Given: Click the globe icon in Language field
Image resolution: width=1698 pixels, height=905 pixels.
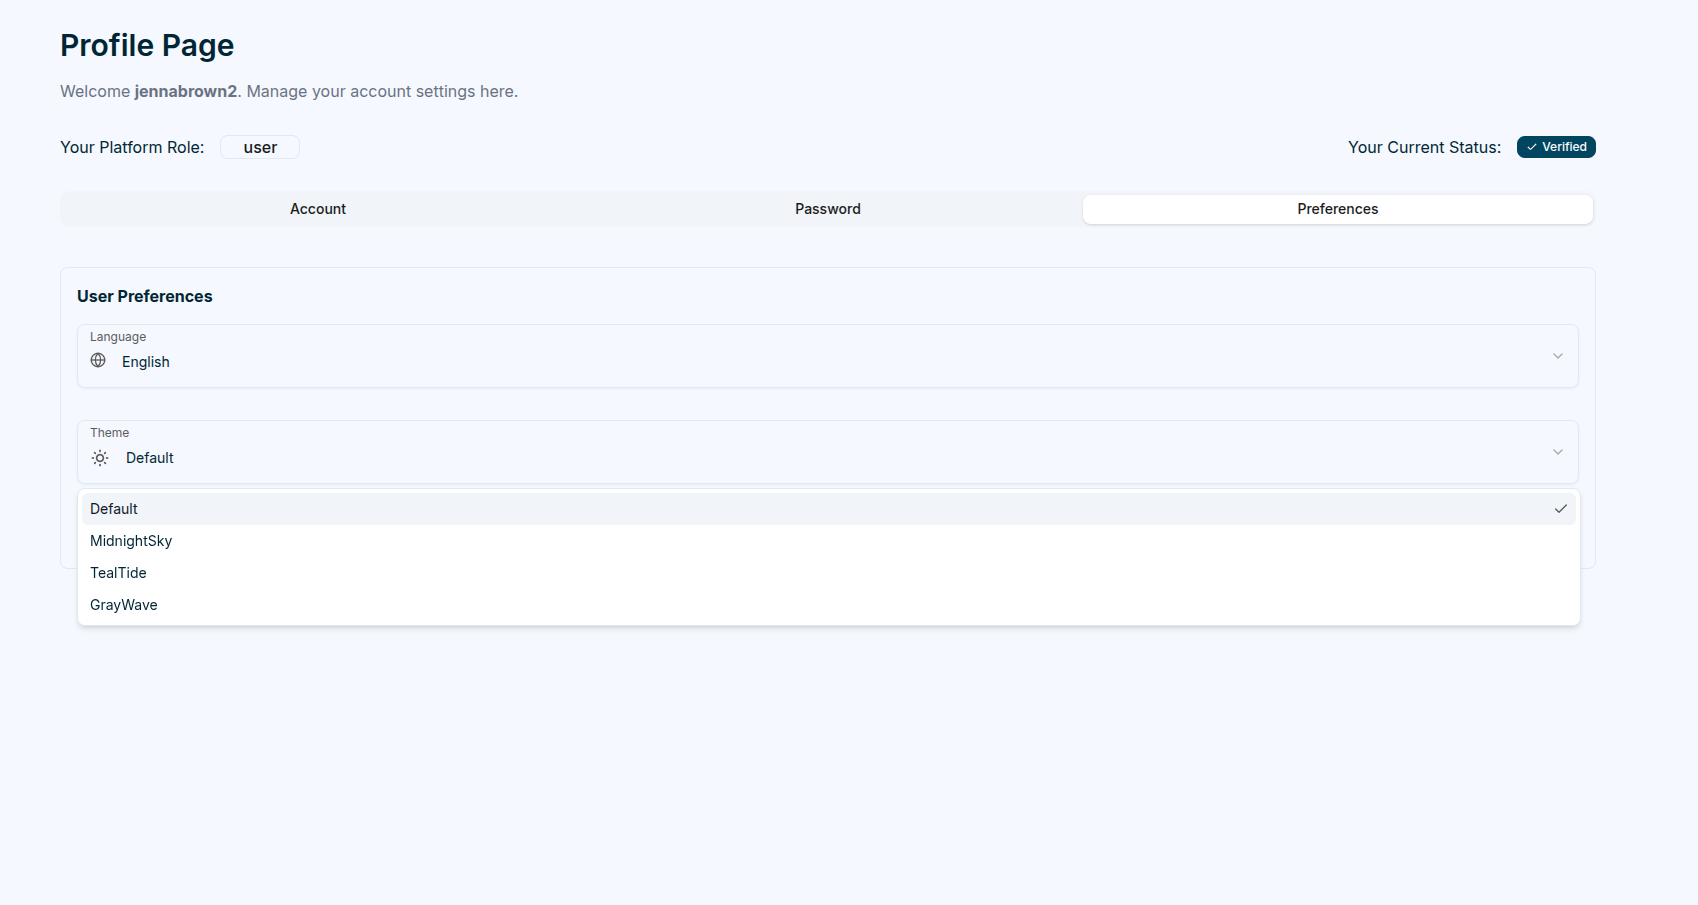Looking at the screenshot, I should 98,361.
